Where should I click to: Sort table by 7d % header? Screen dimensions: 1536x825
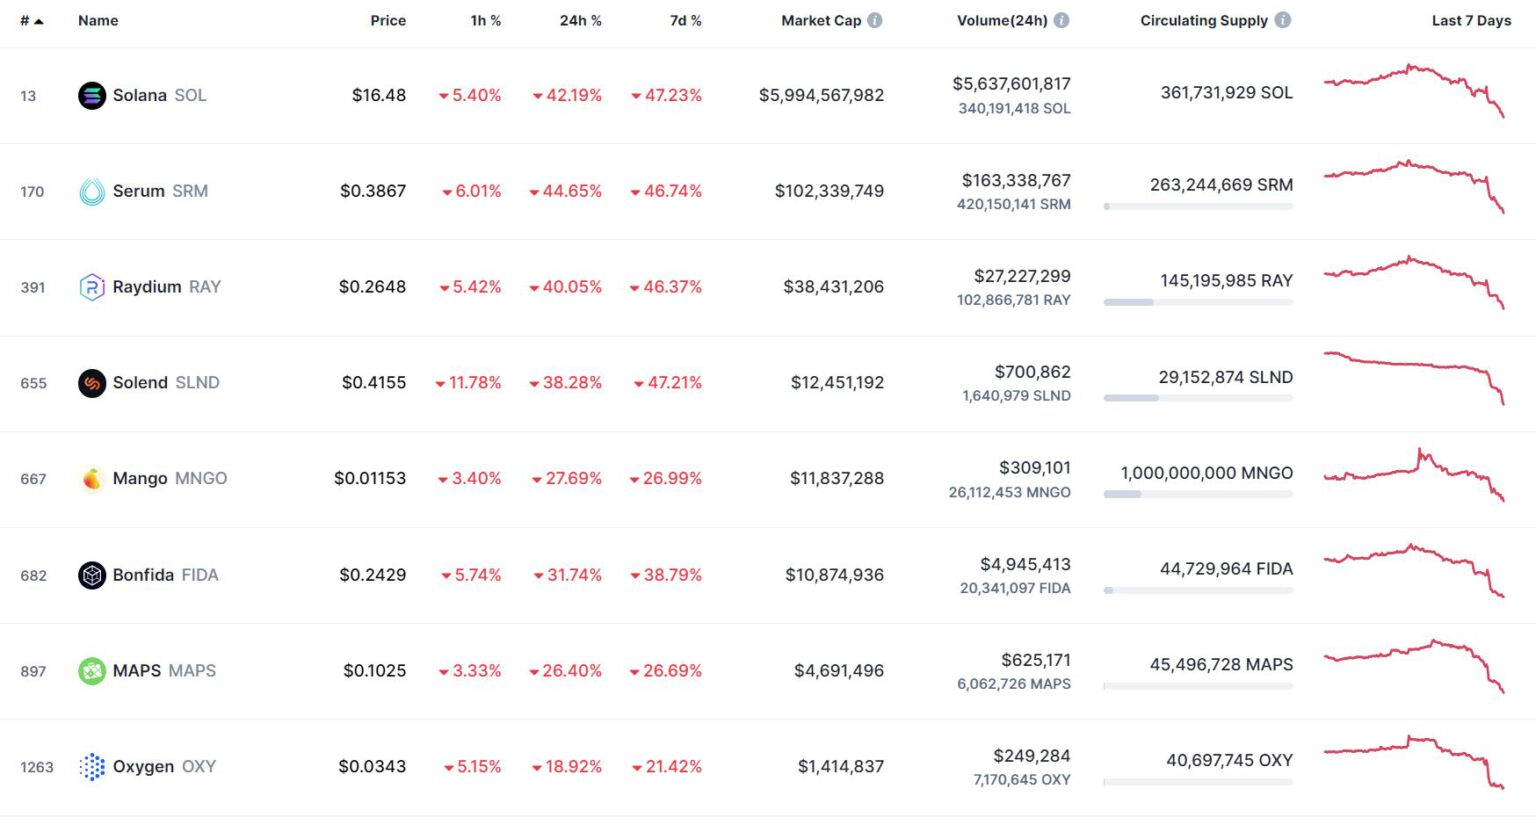(x=685, y=21)
